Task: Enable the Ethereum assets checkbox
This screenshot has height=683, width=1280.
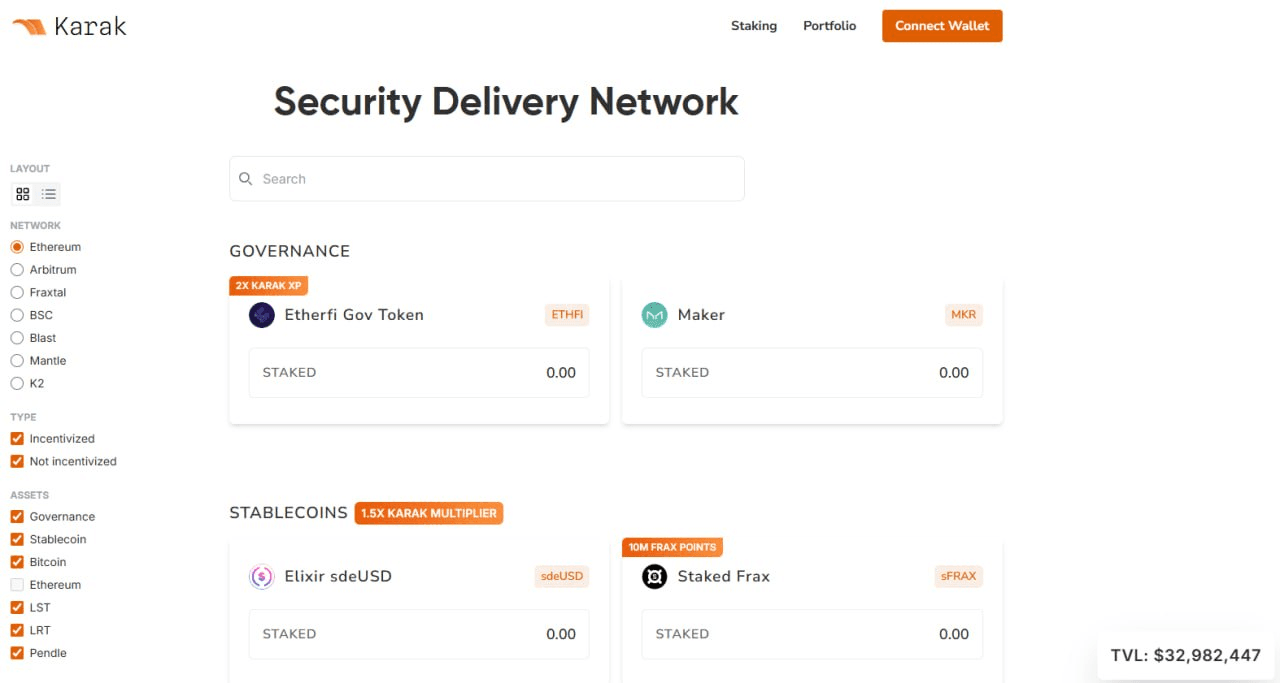Action: coord(17,585)
